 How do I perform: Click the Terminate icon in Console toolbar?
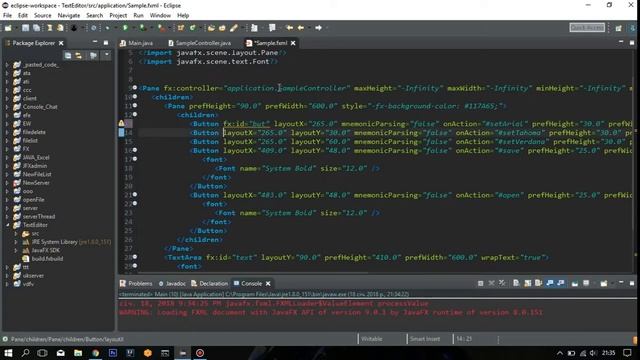point(480,283)
